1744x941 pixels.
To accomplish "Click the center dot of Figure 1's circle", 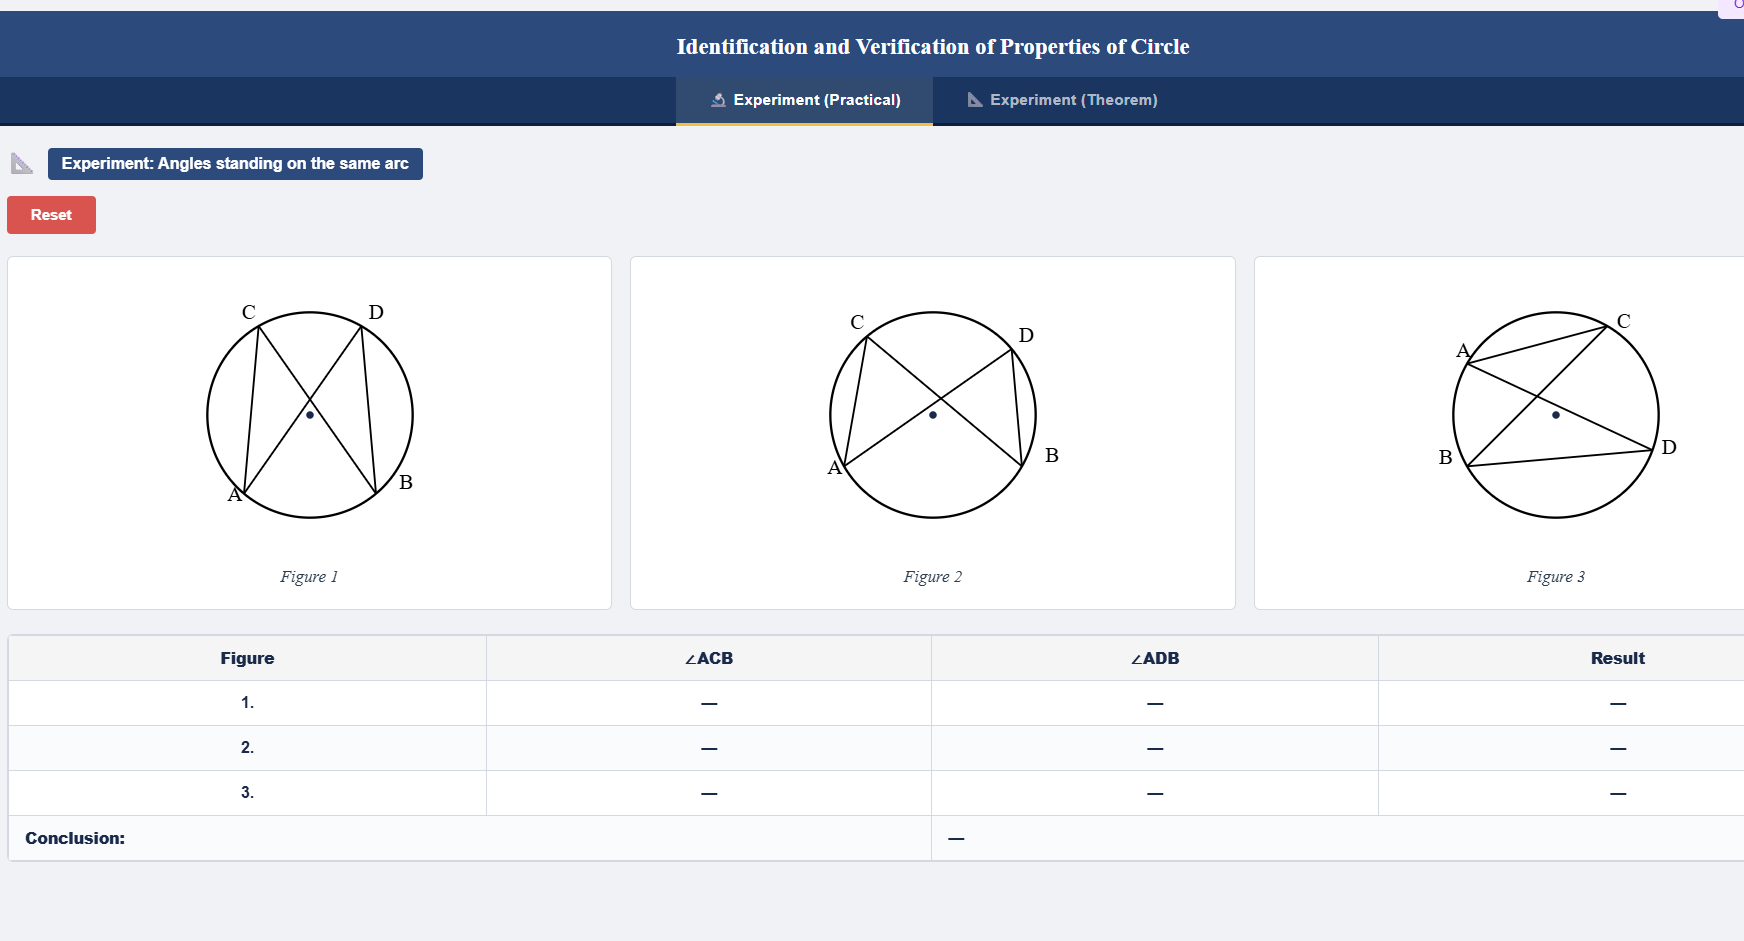I will click(x=309, y=414).
